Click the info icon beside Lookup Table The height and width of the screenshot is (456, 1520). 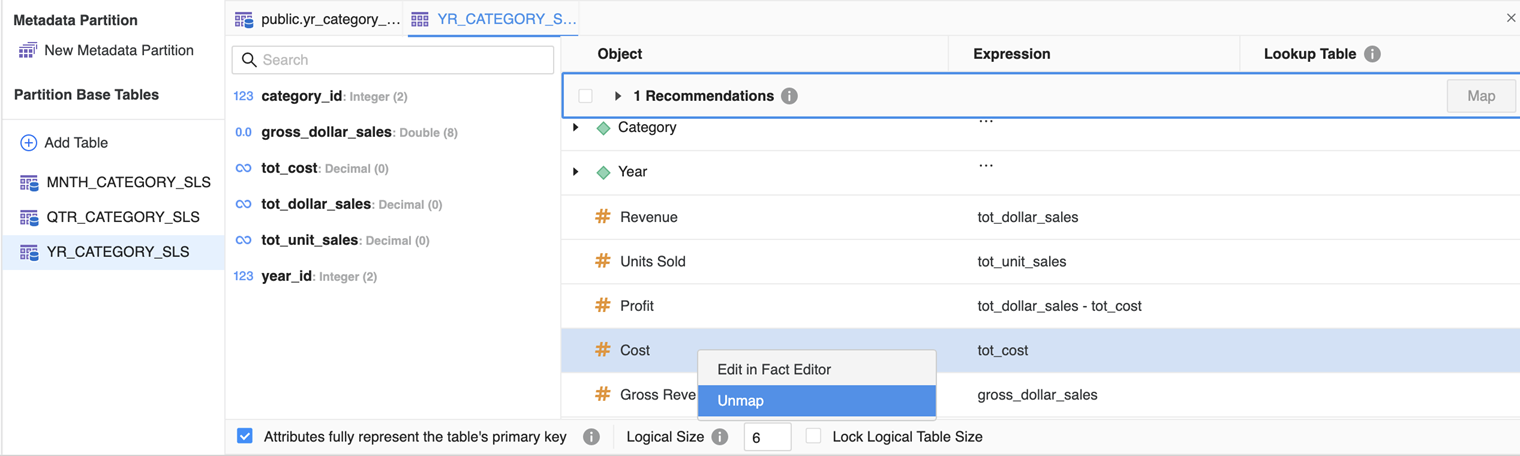1372,54
